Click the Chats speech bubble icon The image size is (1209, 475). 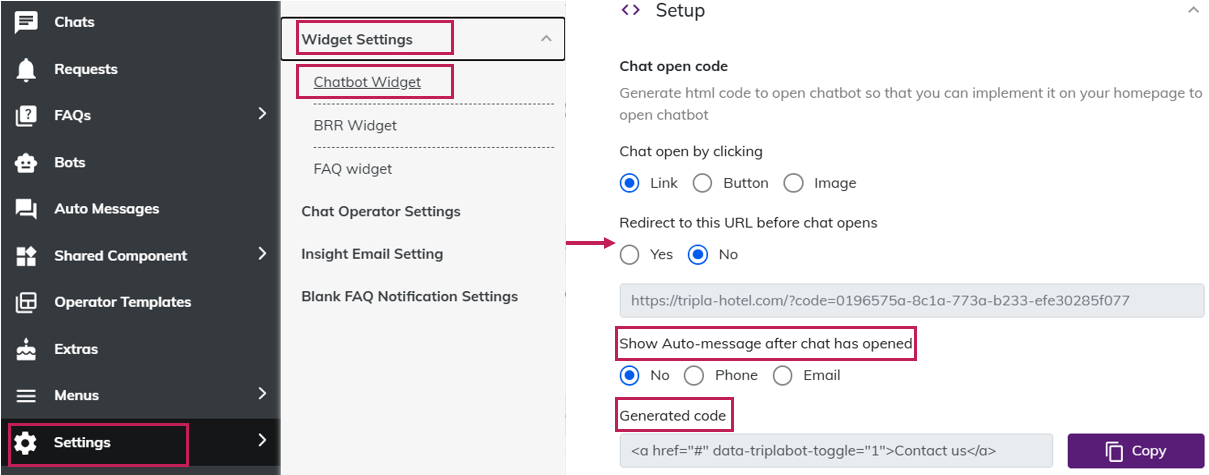click(x=26, y=22)
